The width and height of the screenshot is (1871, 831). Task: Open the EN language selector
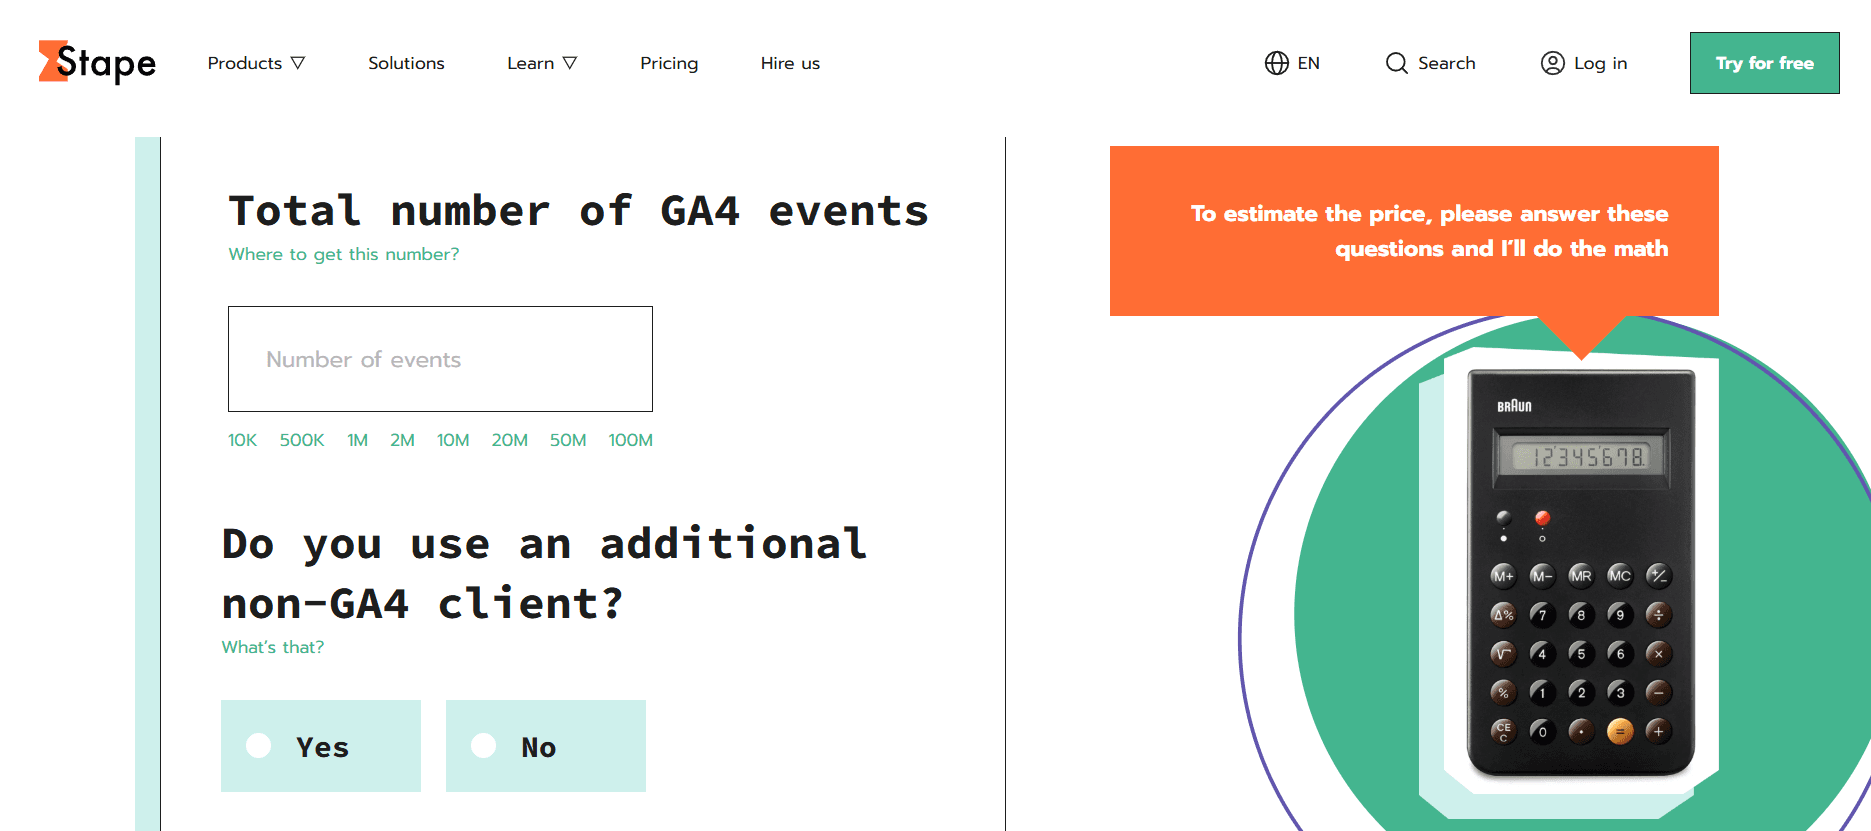tap(1308, 63)
